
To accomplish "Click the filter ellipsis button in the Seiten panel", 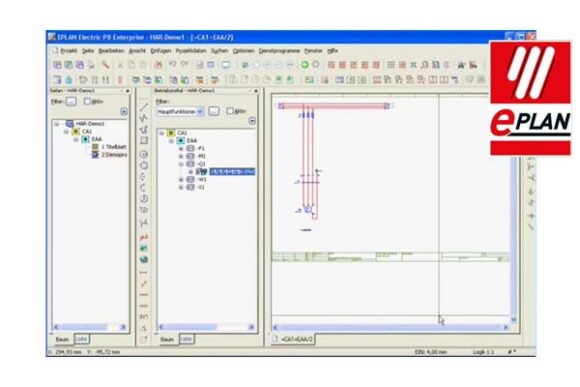I will [x=71, y=101].
